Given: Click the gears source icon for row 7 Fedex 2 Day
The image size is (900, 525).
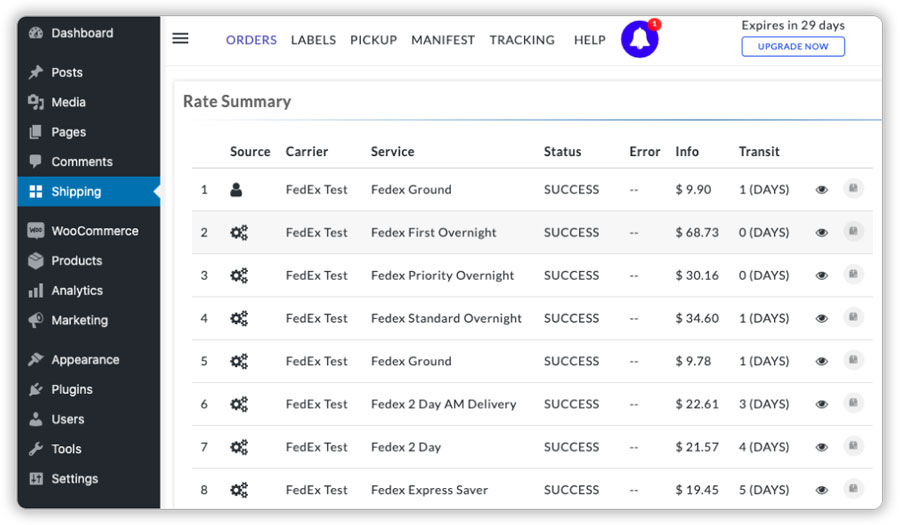Looking at the screenshot, I should click(239, 447).
